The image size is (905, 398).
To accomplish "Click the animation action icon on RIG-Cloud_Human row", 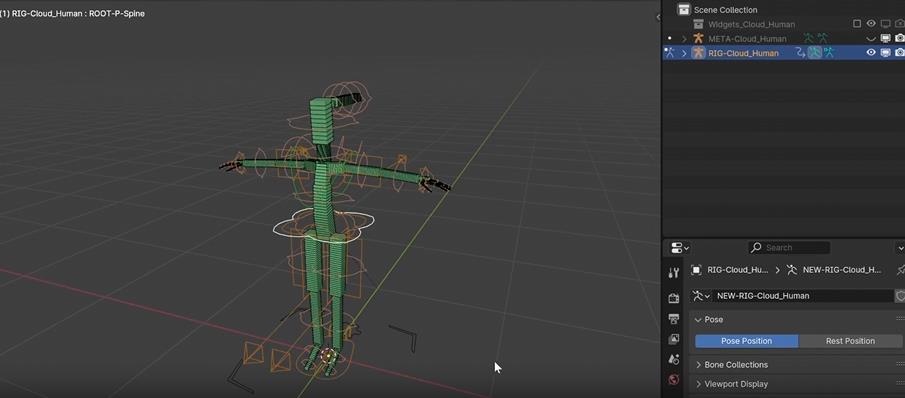I will pyautogui.click(x=801, y=53).
